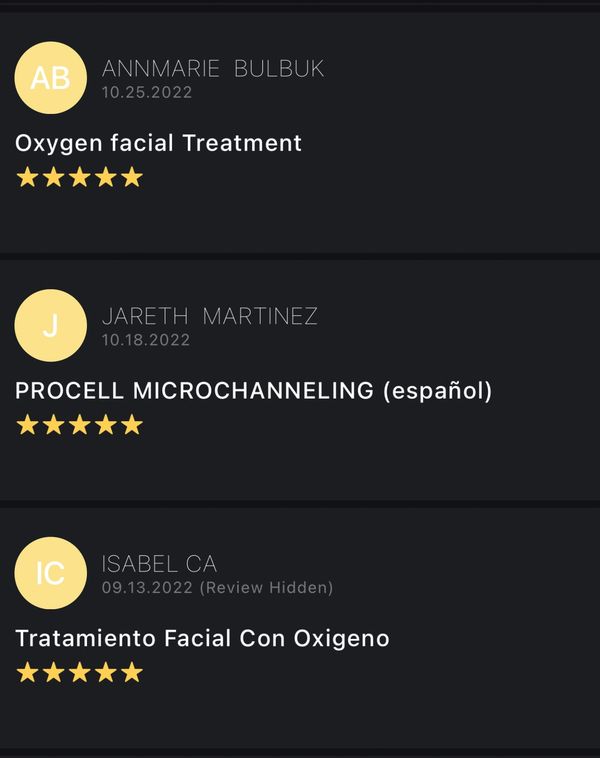The image size is (600, 758).
Task: Open reviewer name JARETH MARTINEZ
Action: click(x=210, y=317)
